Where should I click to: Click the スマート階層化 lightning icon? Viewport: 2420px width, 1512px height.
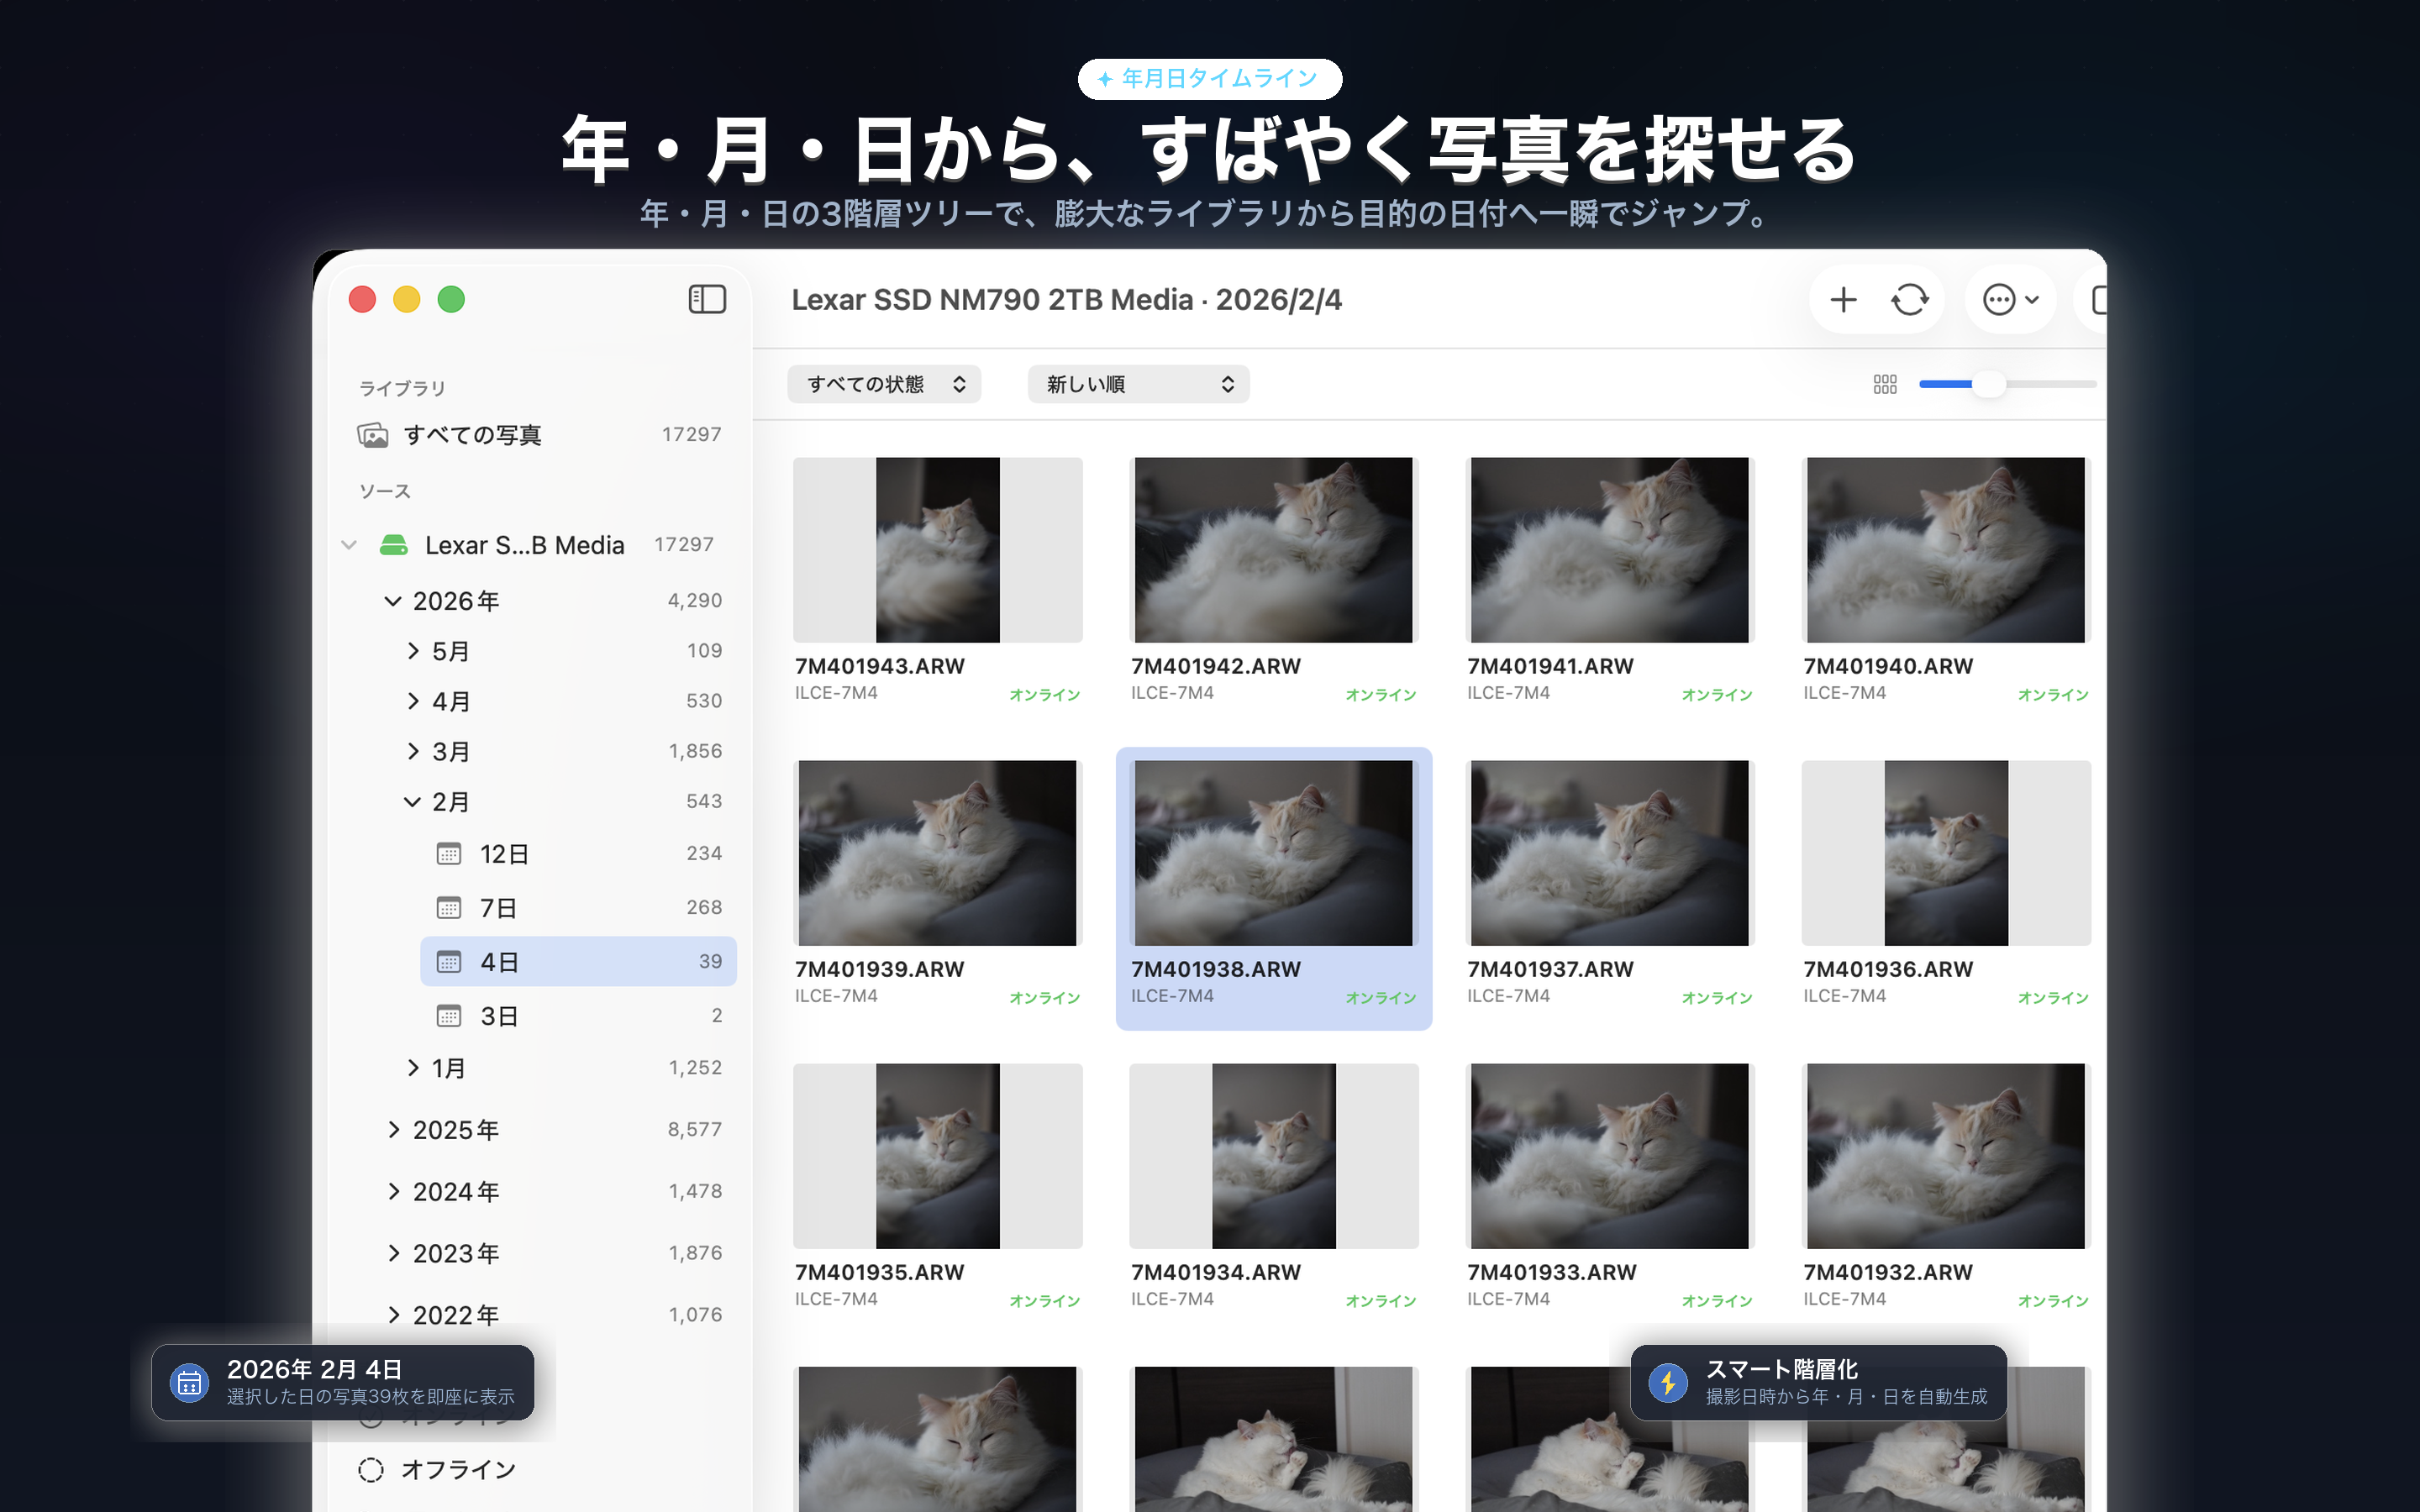point(1668,1382)
